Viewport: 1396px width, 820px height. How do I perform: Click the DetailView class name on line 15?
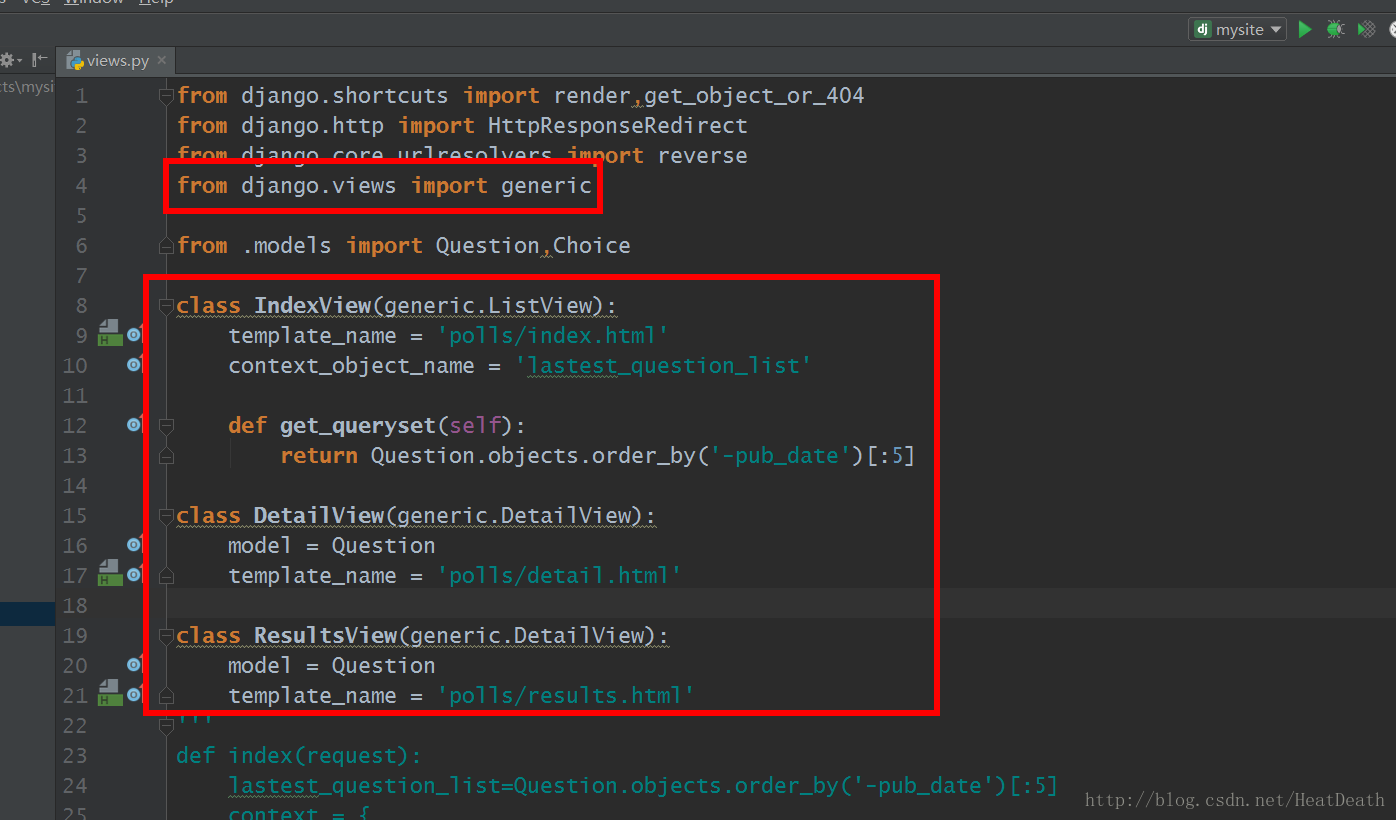pyautogui.click(x=319, y=516)
